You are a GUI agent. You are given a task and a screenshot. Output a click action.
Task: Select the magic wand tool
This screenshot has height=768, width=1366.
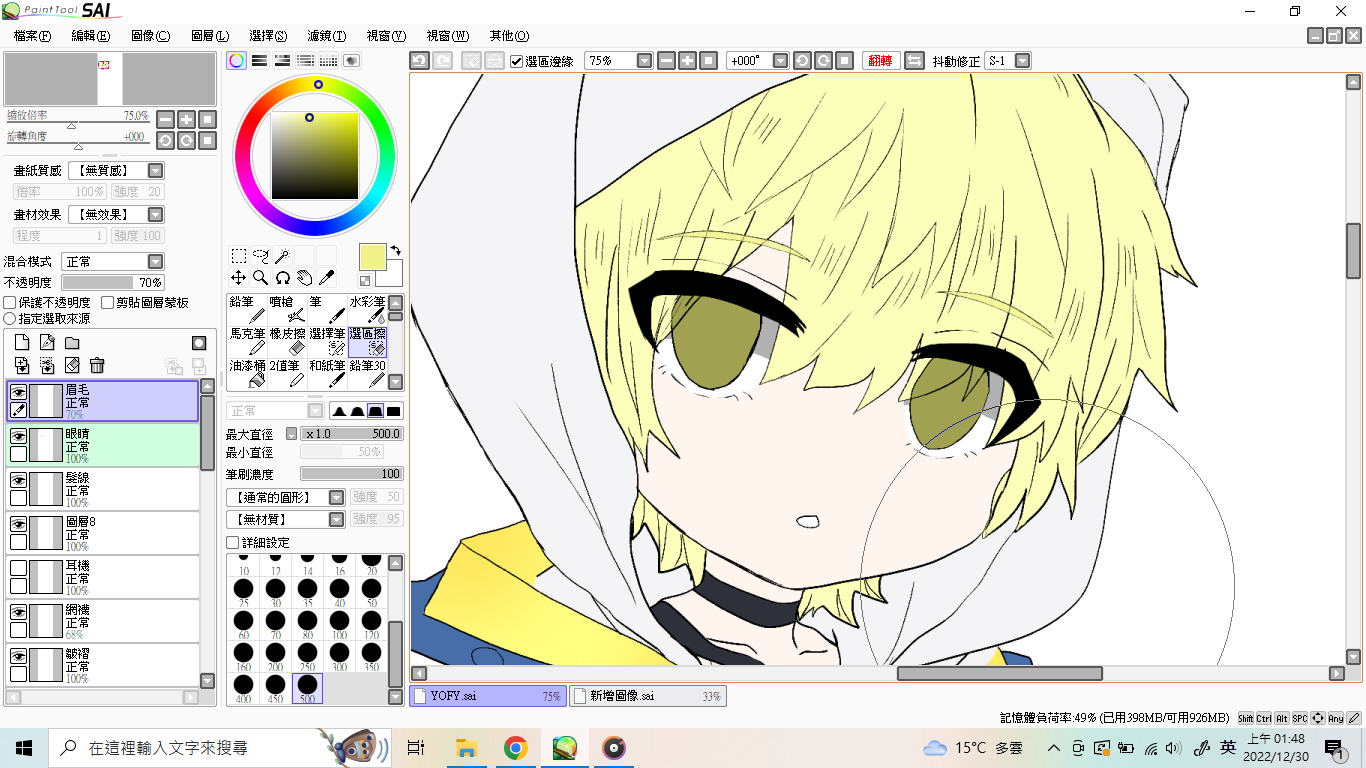[x=283, y=255]
